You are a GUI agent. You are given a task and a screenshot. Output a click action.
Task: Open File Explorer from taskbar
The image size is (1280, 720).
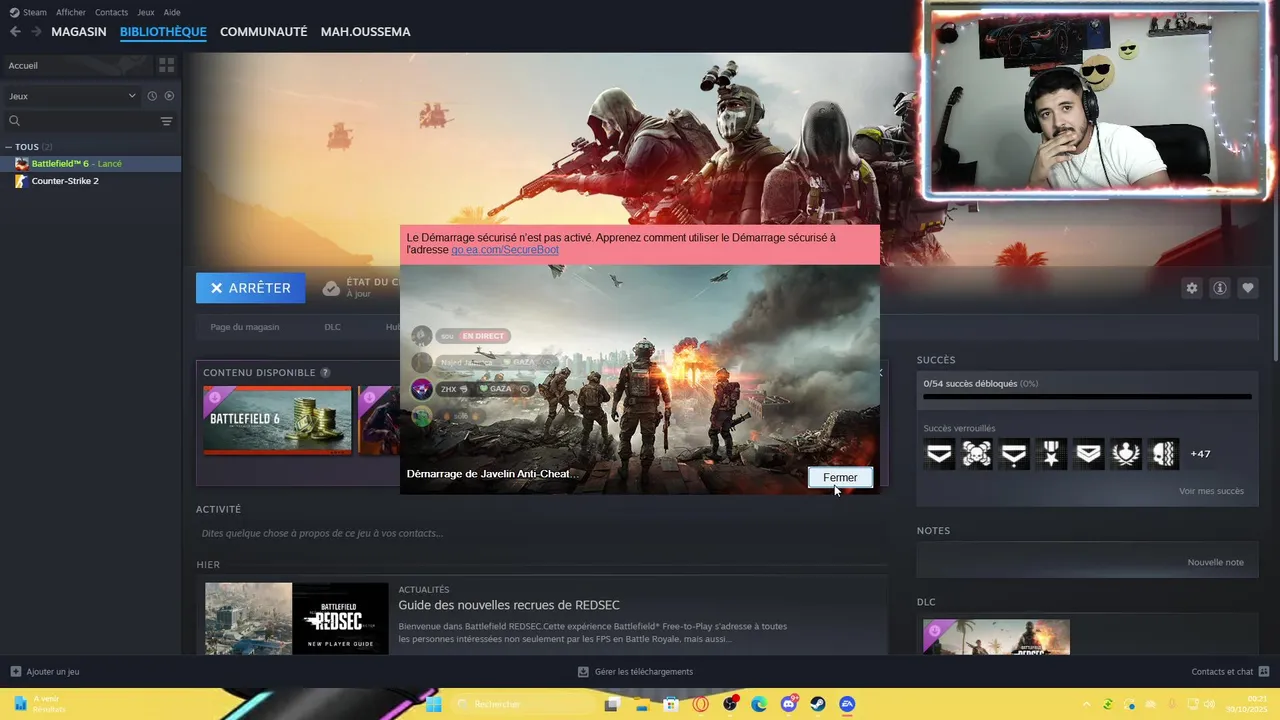tap(641, 704)
